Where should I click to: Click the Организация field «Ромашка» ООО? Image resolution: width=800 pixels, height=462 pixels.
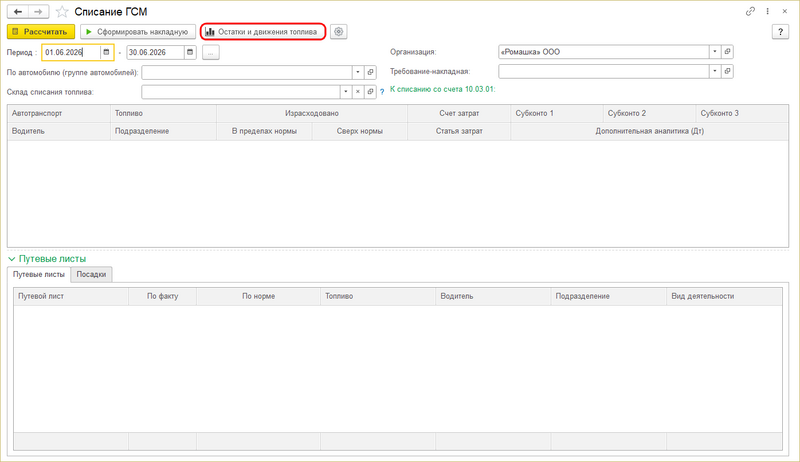603,52
